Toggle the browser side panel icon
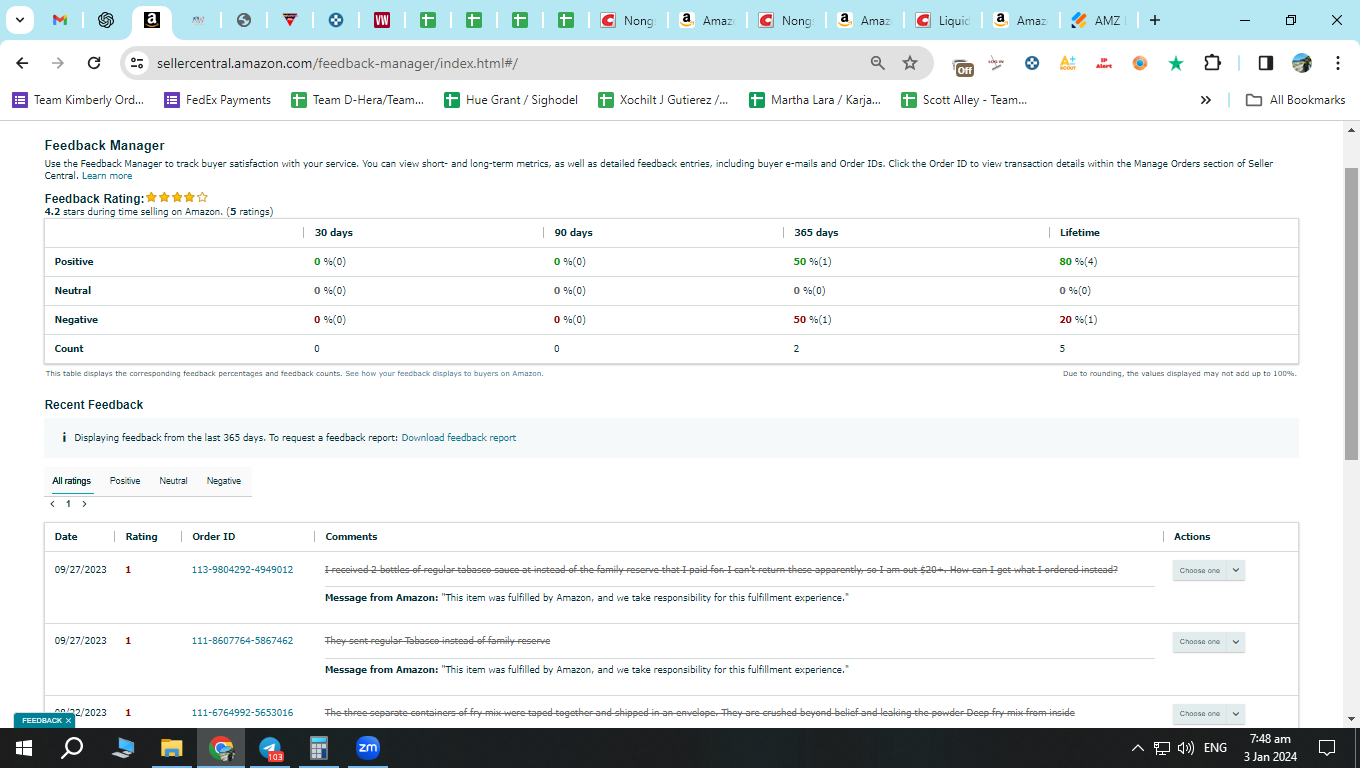Viewport: 1360px width, 768px height. pos(1265,63)
